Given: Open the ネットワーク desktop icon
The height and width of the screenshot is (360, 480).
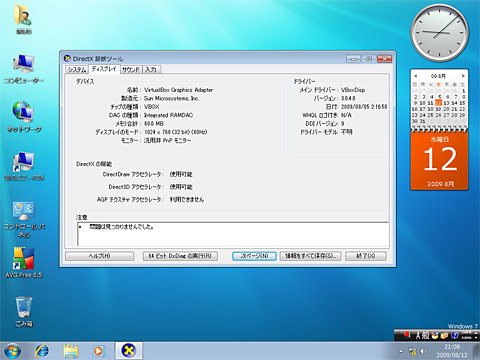Looking at the screenshot, I should (24, 117).
